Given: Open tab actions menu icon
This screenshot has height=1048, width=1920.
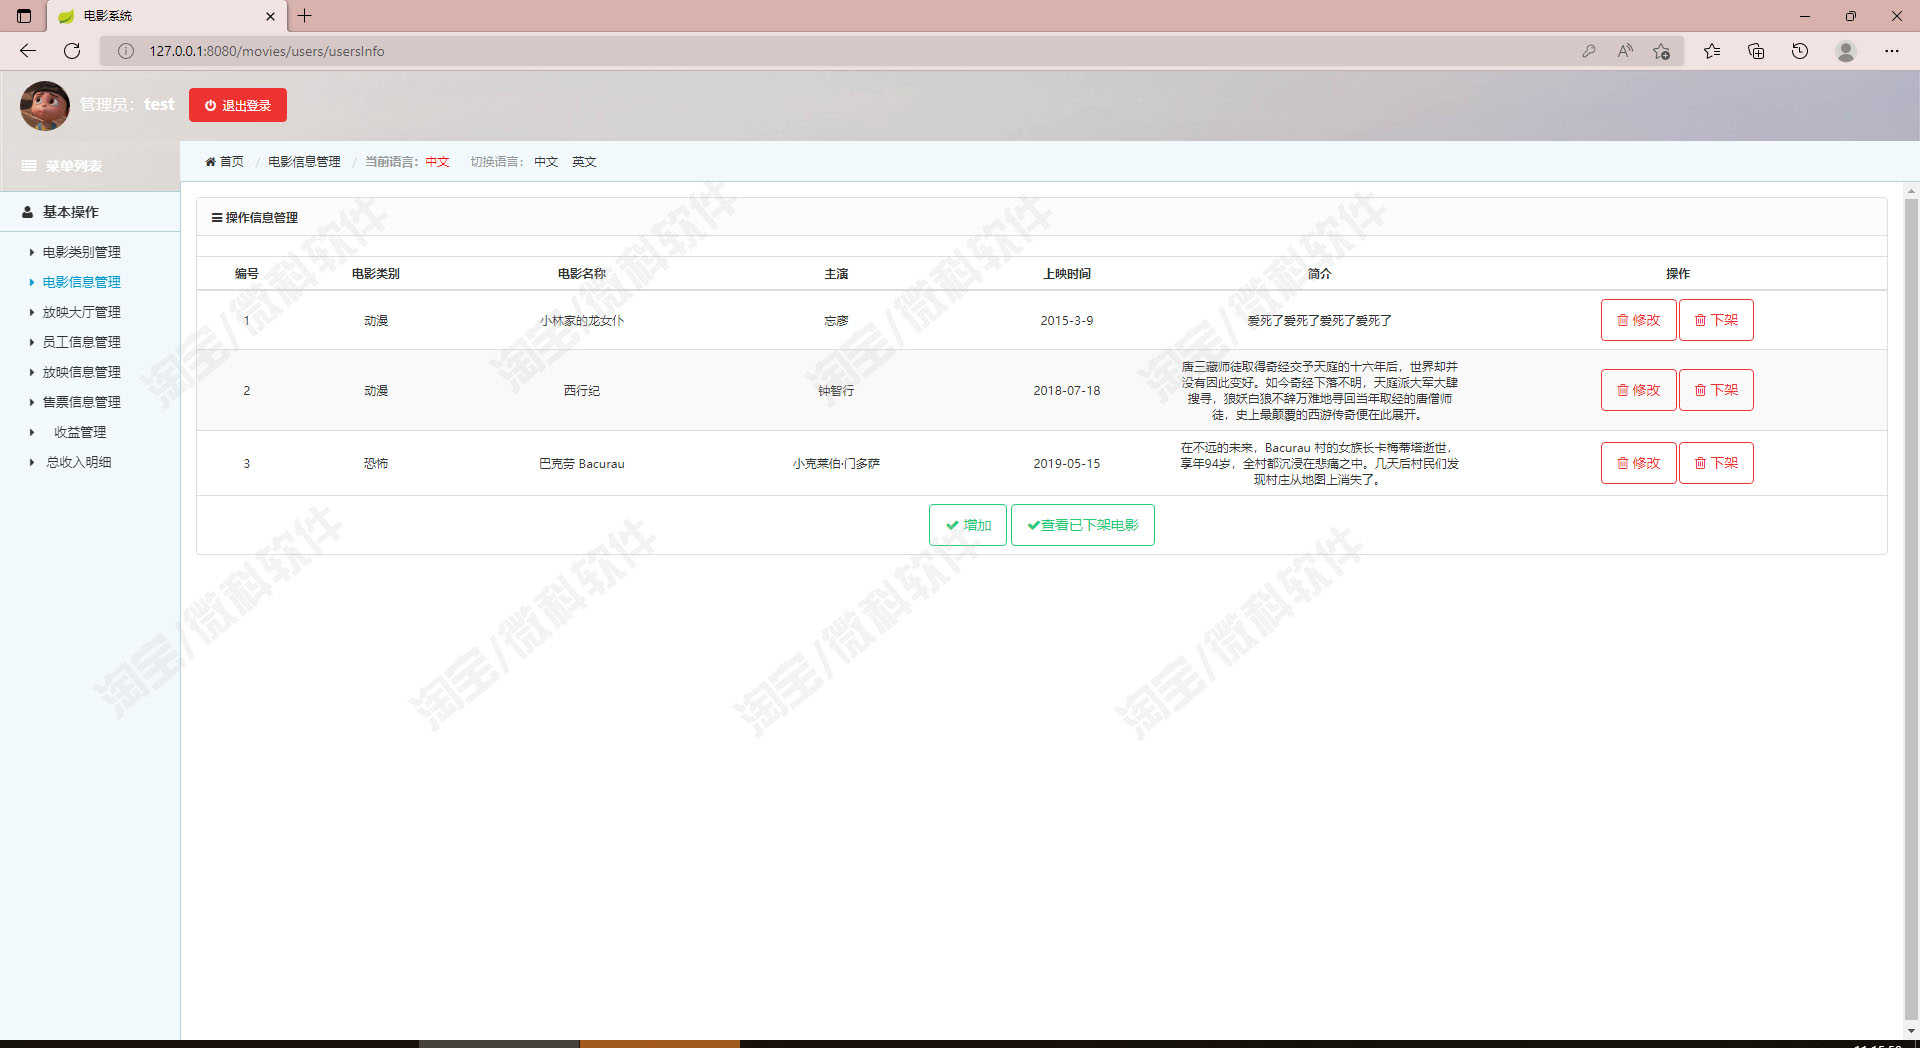Looking at the screenshot, I should [24, 16].
